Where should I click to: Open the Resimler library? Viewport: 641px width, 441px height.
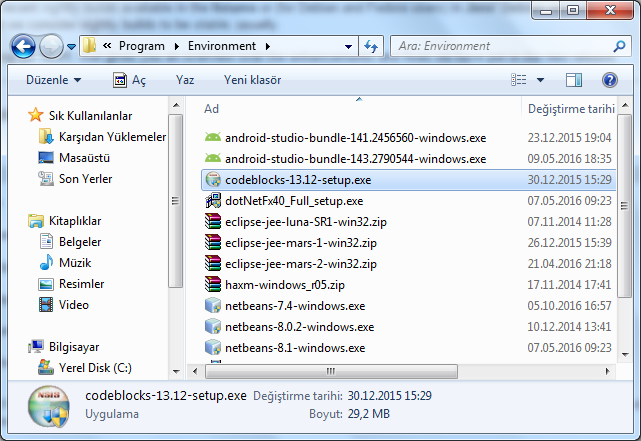(81, 284)
